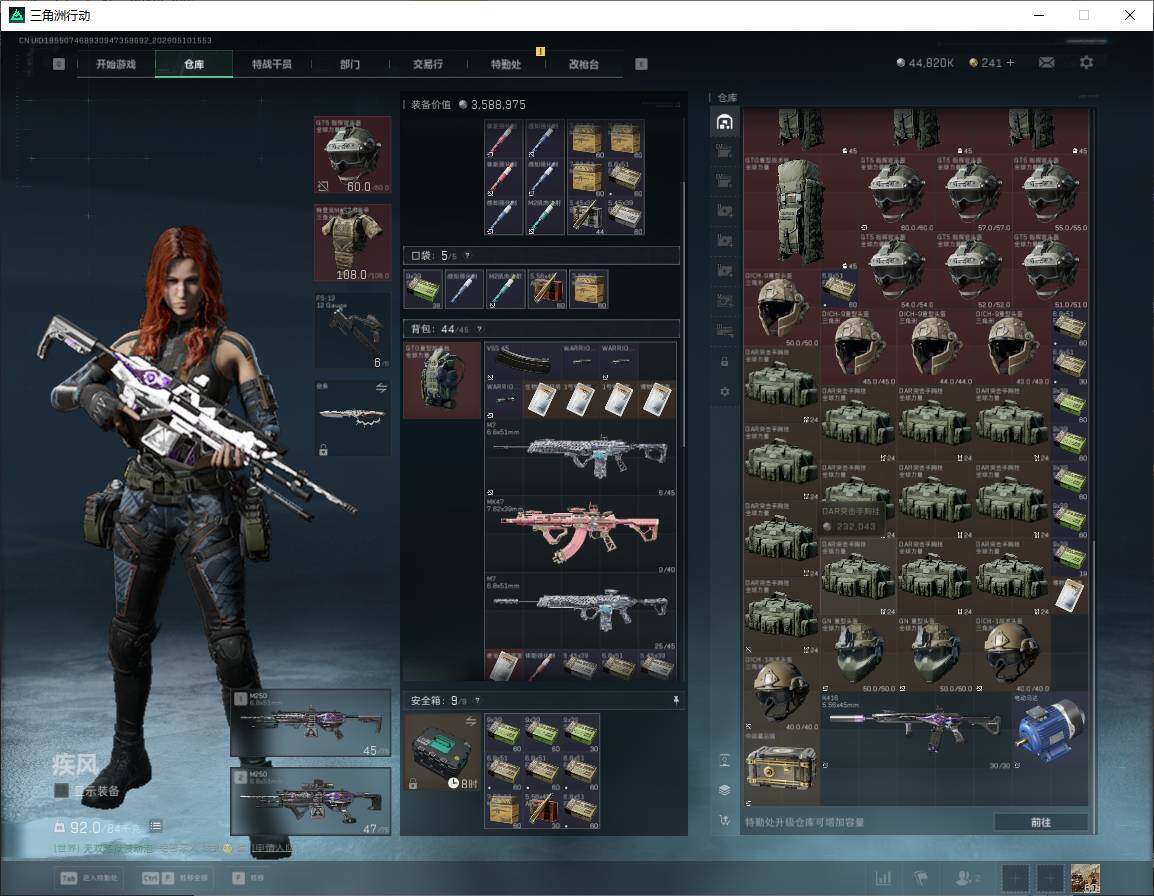1154x896 pixels.
Task: Click the swap icon on the knife slot
Action: [381, 388]
